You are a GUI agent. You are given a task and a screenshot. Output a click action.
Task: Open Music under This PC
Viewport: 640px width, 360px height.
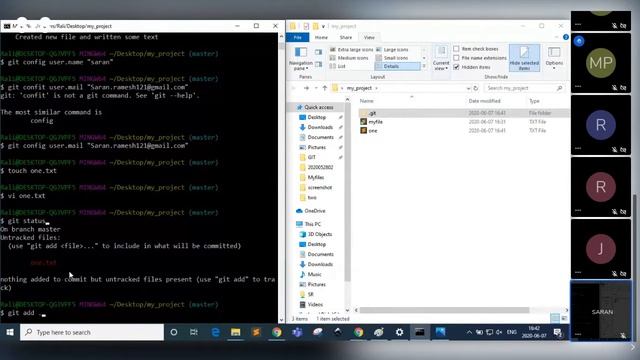tap(314, 274)
